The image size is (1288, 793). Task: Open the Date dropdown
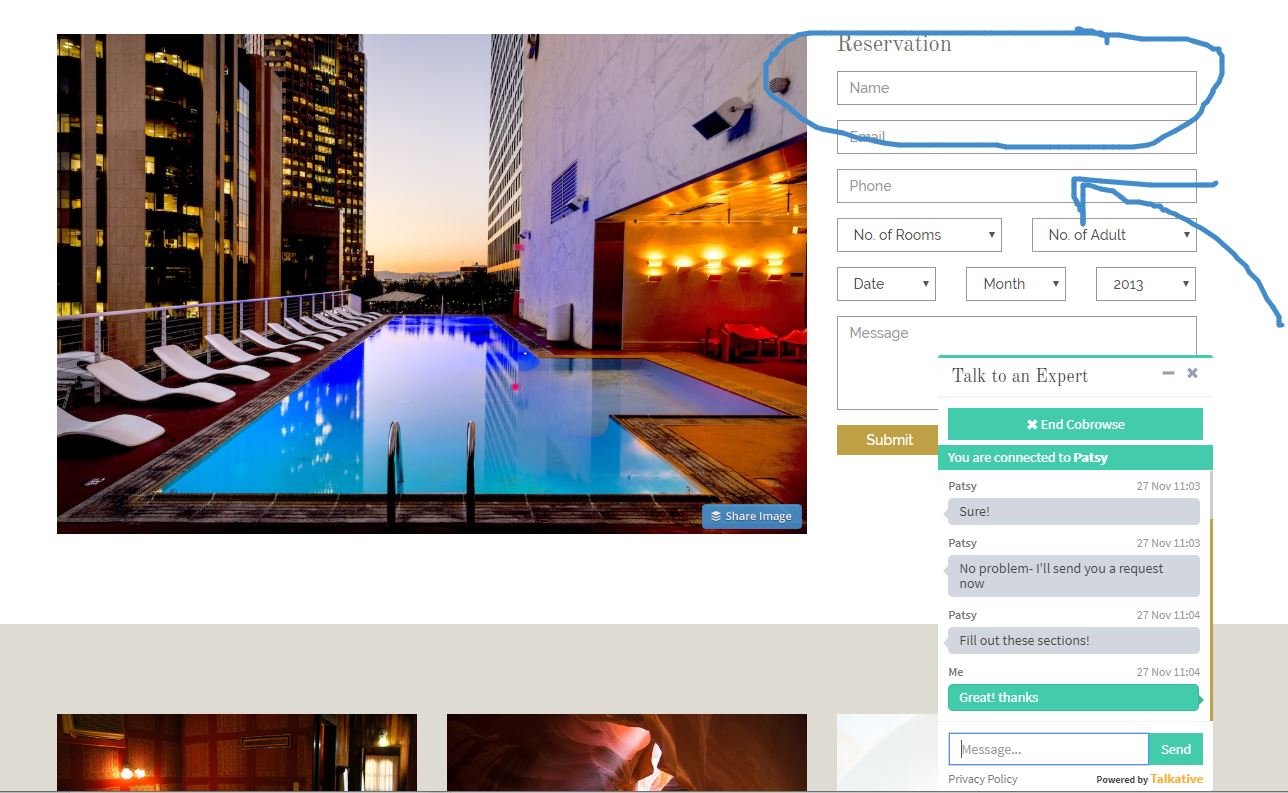pyautogui.click(x=886, y=284)
